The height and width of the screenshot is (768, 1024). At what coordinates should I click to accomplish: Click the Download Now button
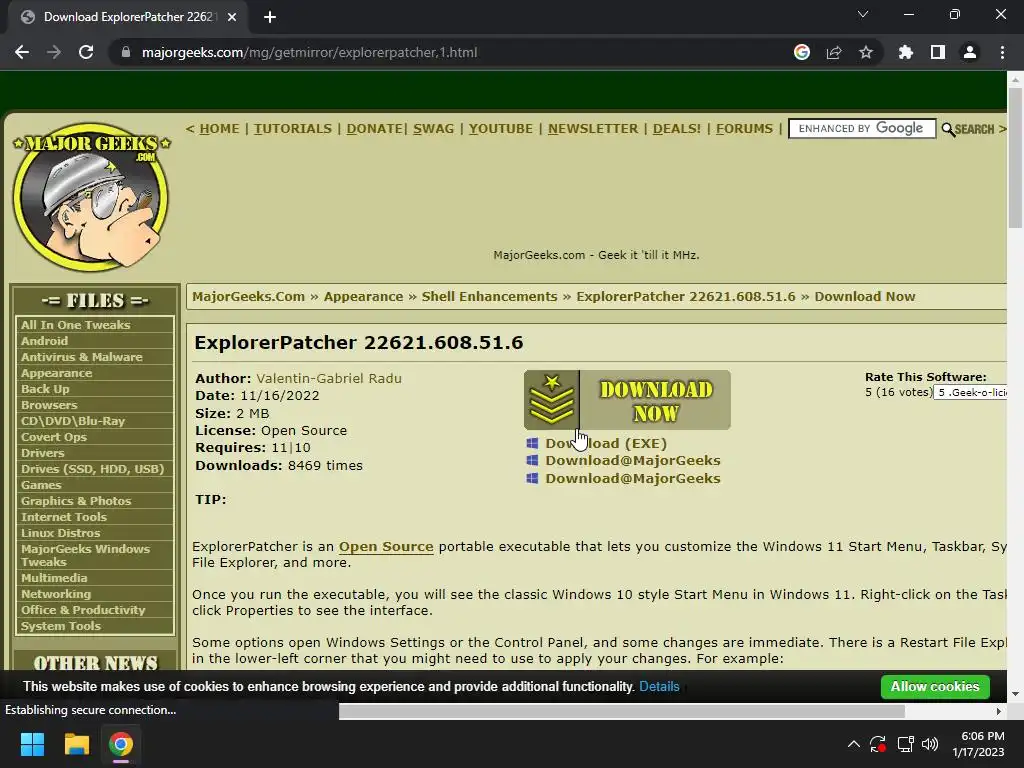[x=627, y=400]
